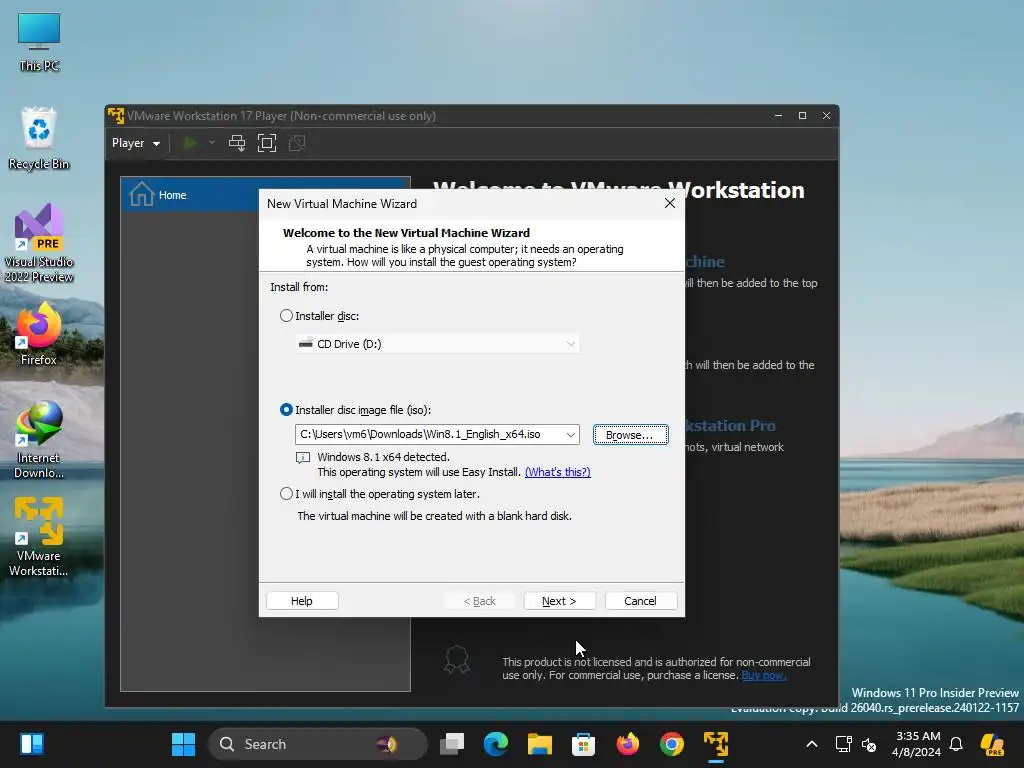Minimize the VMware Workstation Player window
1024x768 pixels.
click(778, 116)
